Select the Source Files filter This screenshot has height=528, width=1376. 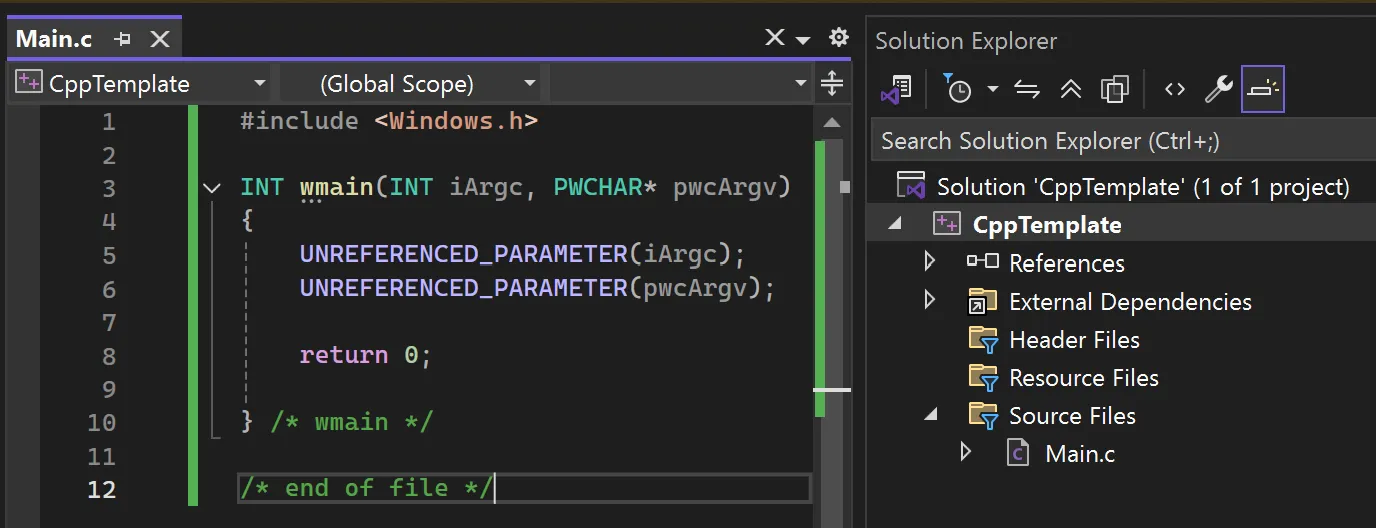(1072, 416)
